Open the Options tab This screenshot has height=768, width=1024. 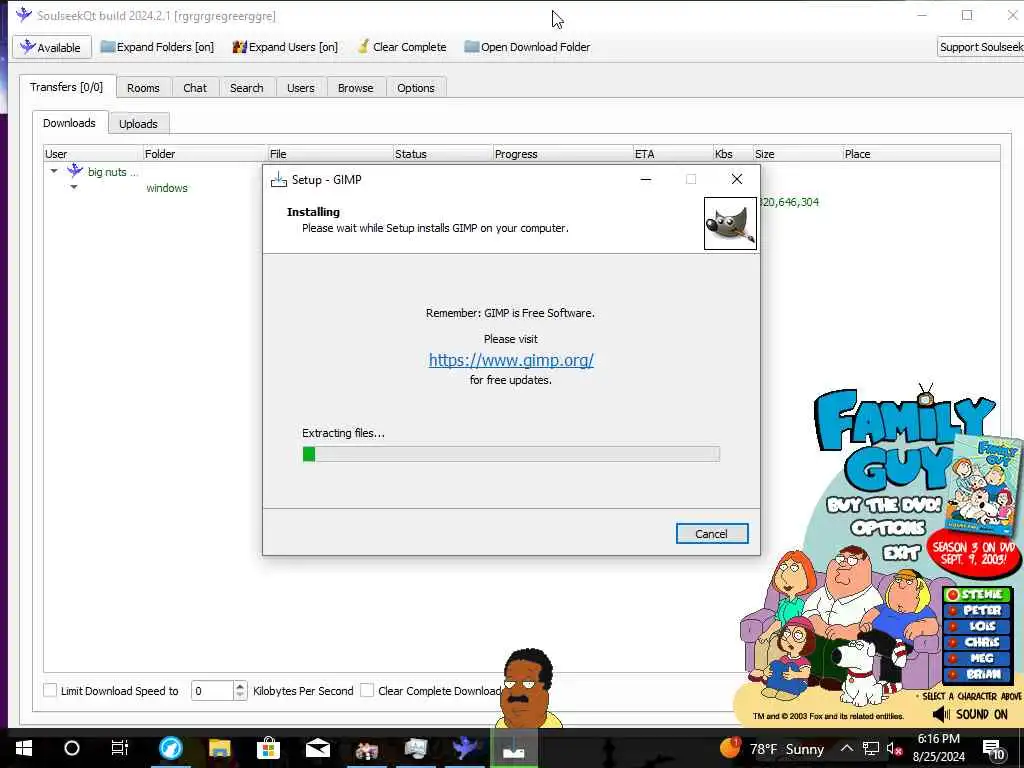pos(415,88)
